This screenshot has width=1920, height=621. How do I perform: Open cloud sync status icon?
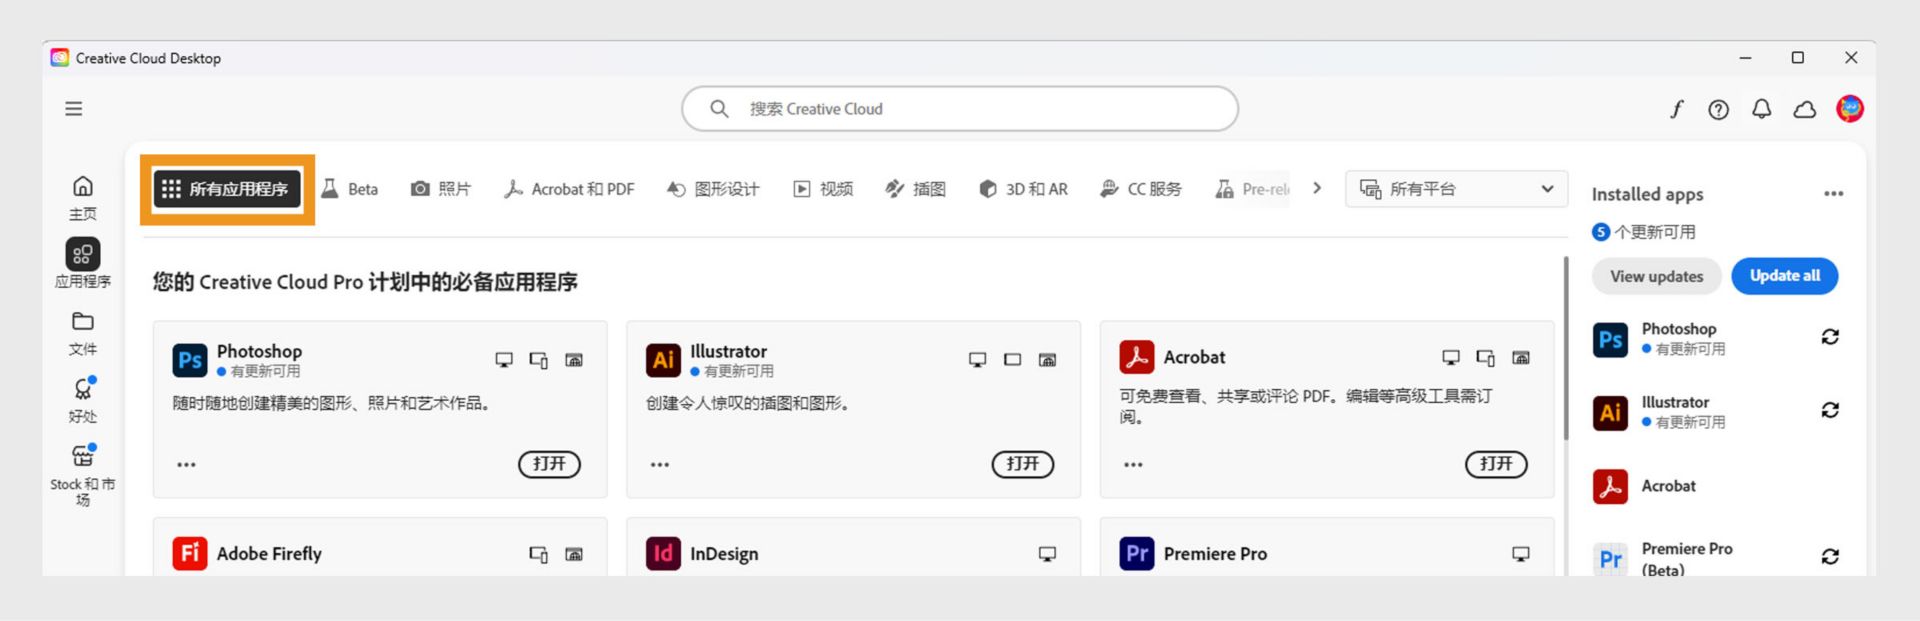(1805, 109)
